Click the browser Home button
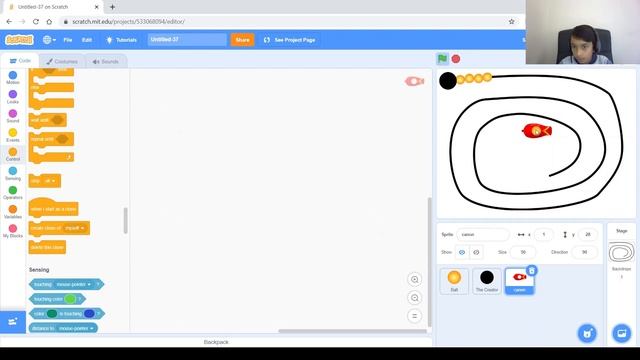640x360 pixels. point(49,22)
